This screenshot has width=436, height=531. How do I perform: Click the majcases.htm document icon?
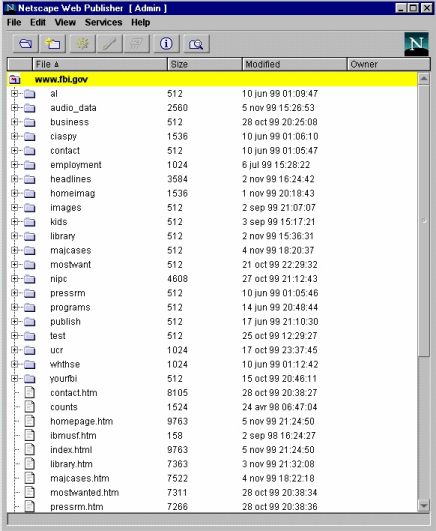[29, 478]
